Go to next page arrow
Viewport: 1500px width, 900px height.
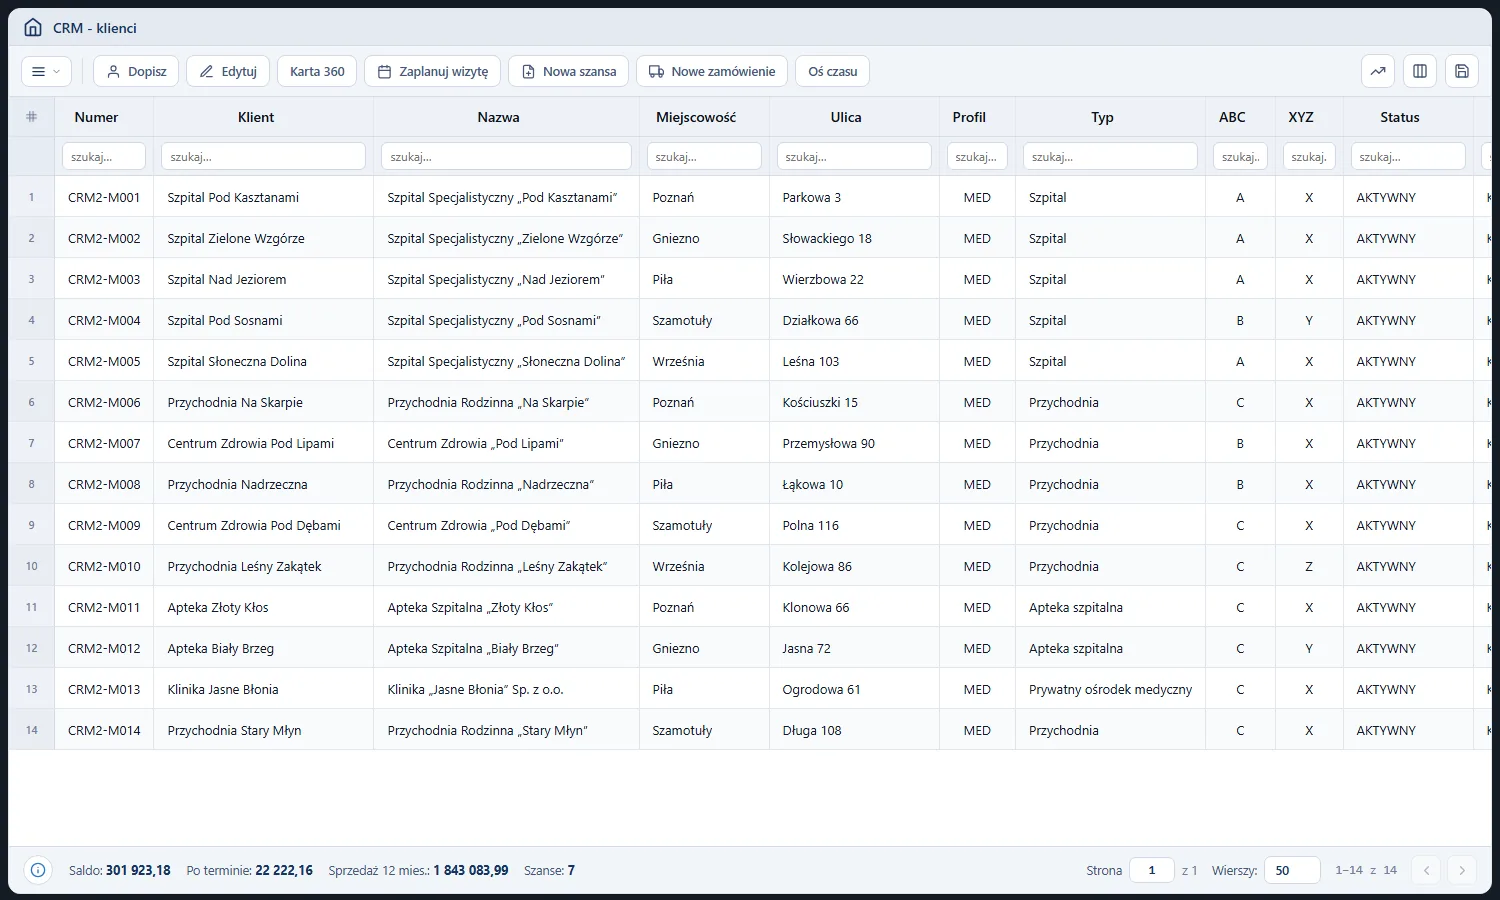point(1462,870)
